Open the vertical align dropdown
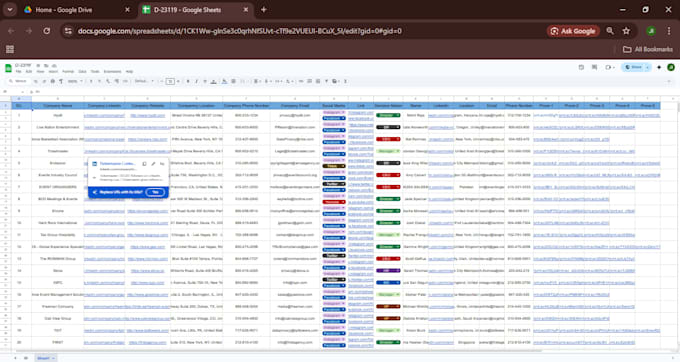680x362 pixels. [x=267, y=81]
